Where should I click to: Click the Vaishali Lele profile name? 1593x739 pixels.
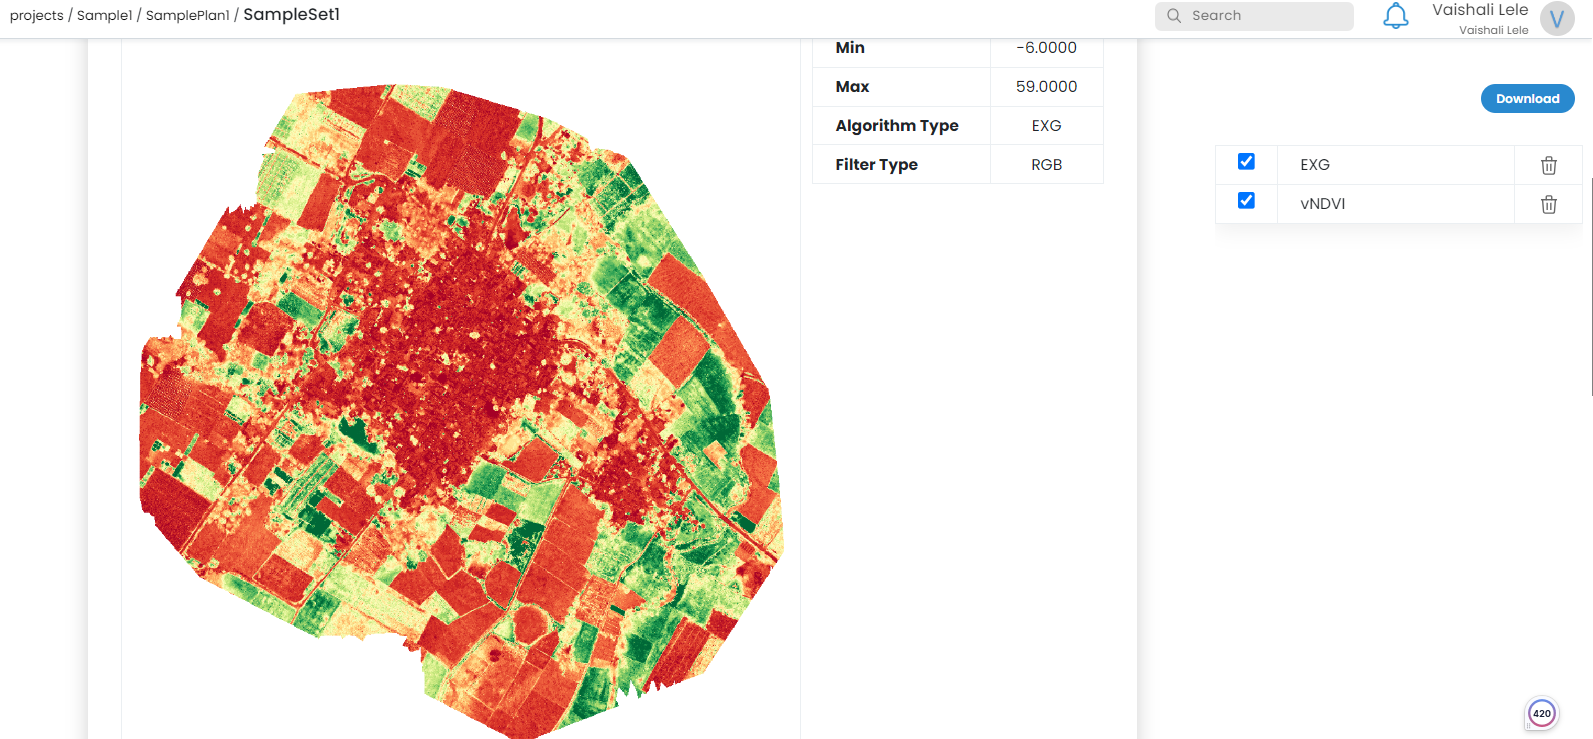tap(1479, 10)
